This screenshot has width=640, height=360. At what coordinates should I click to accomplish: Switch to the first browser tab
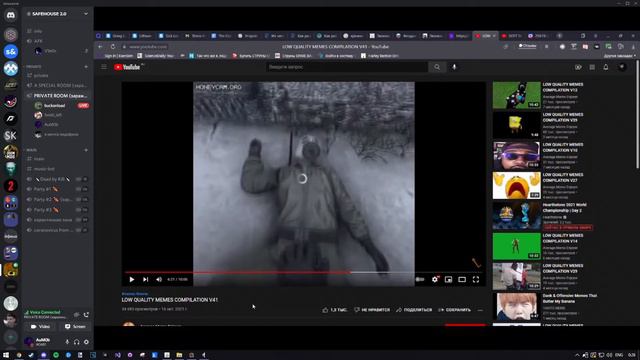click(116, 36)
